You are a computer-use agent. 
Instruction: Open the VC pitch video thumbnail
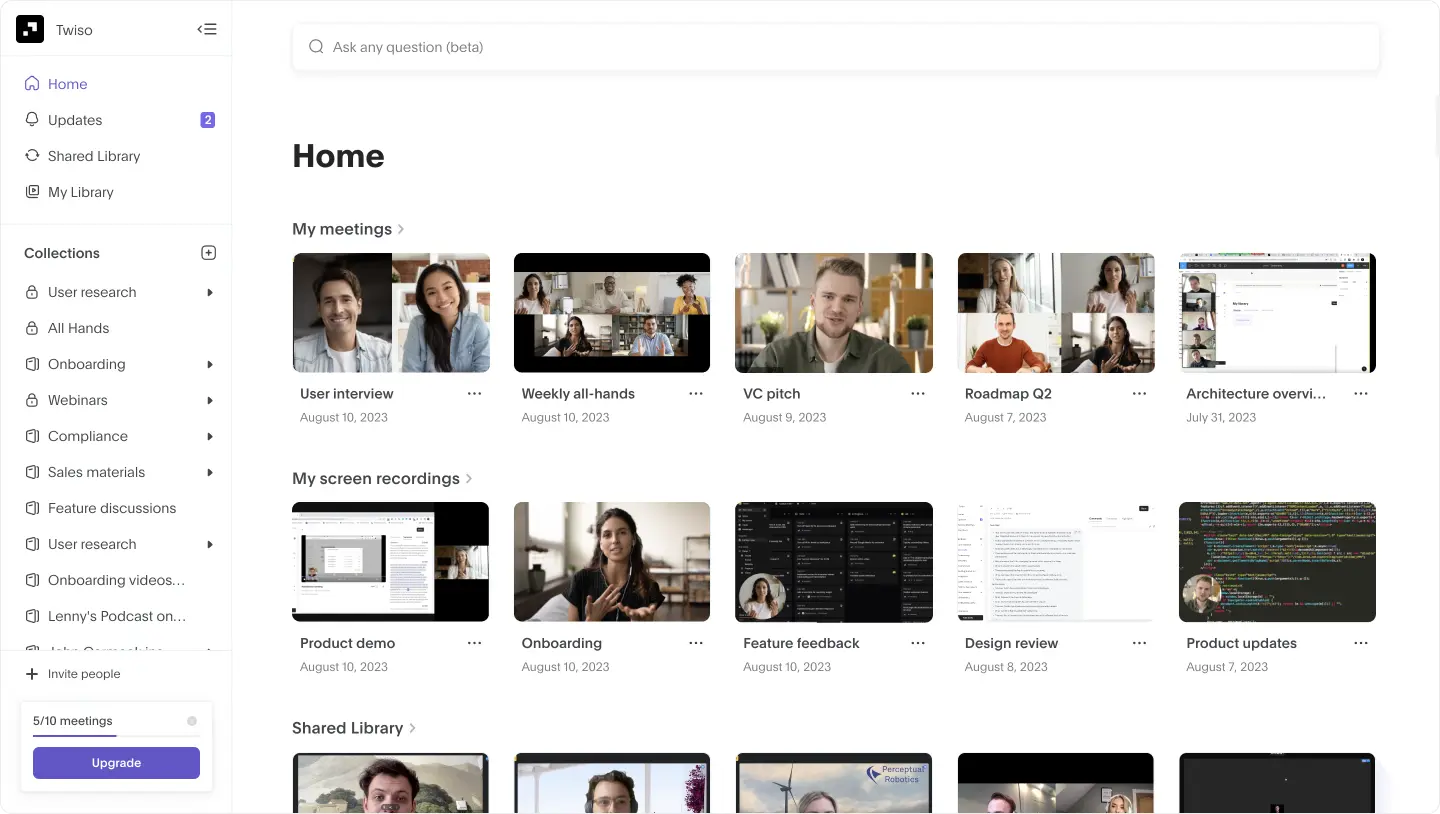click(834, 313)
